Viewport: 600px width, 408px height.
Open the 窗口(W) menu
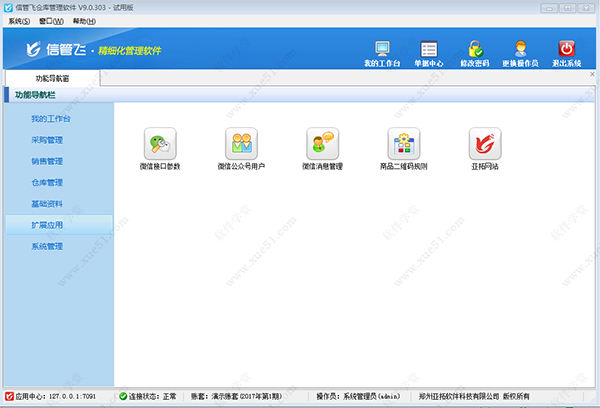[x=52, y=21]
